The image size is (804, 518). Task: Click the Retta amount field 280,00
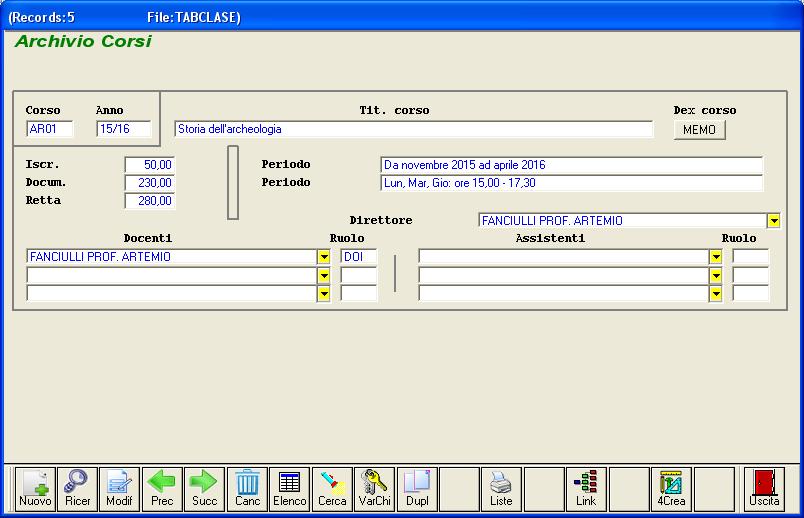click(150, 201)
